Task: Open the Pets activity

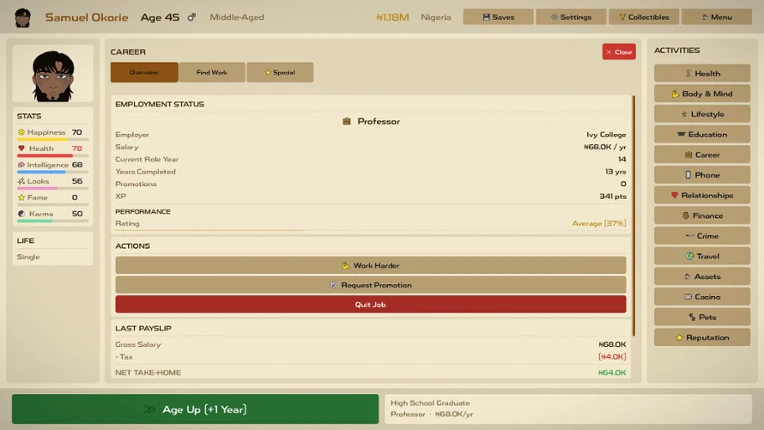Action: (702, 317)
